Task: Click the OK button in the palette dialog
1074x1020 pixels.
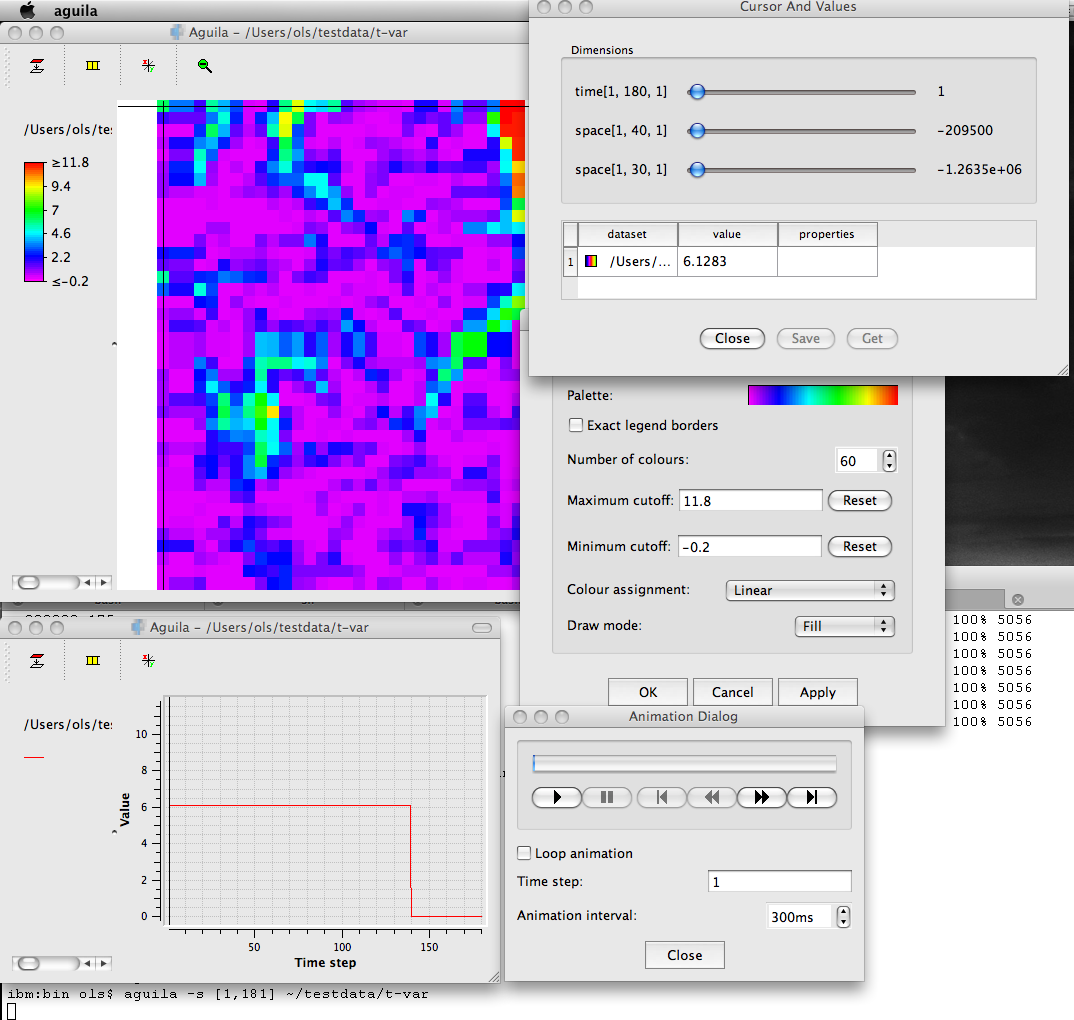Action: (648, 692)
